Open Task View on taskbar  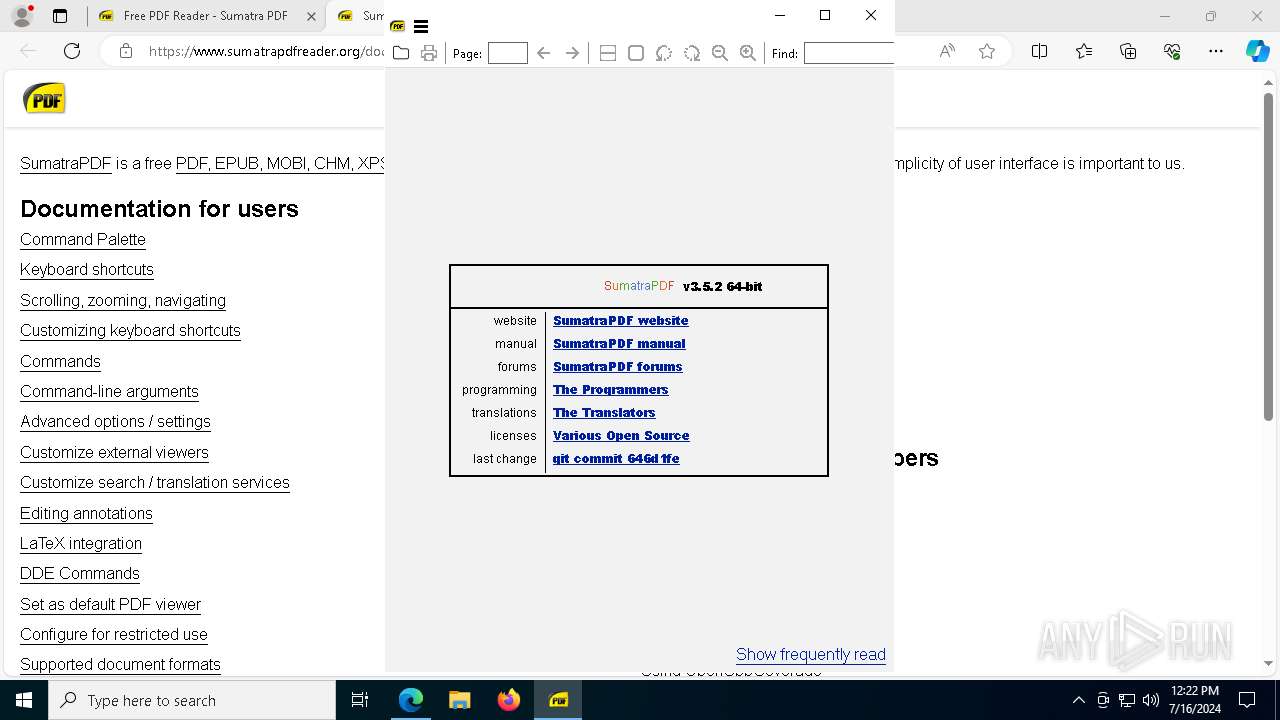[360, 700]
